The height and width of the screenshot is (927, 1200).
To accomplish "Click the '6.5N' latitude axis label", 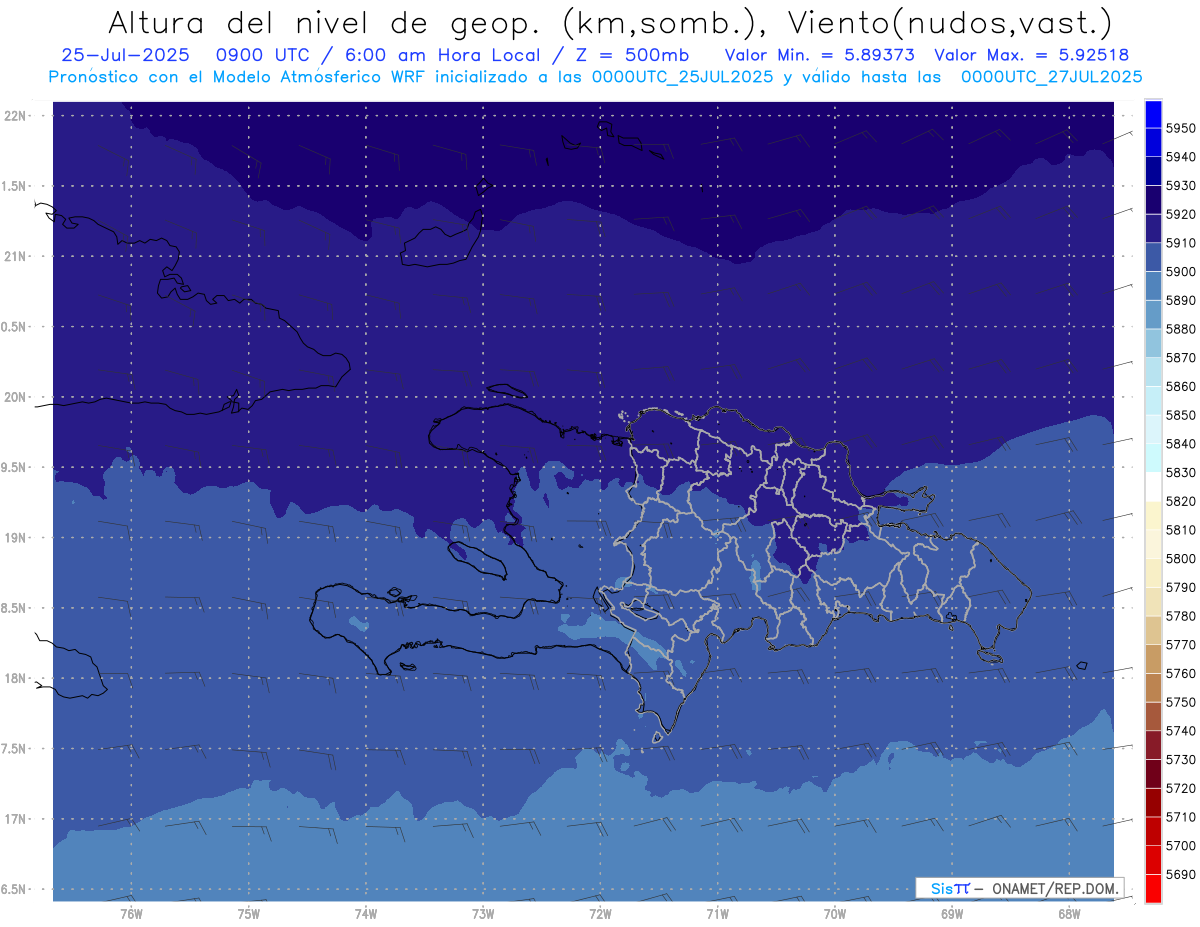I will [x=15, y=890].
